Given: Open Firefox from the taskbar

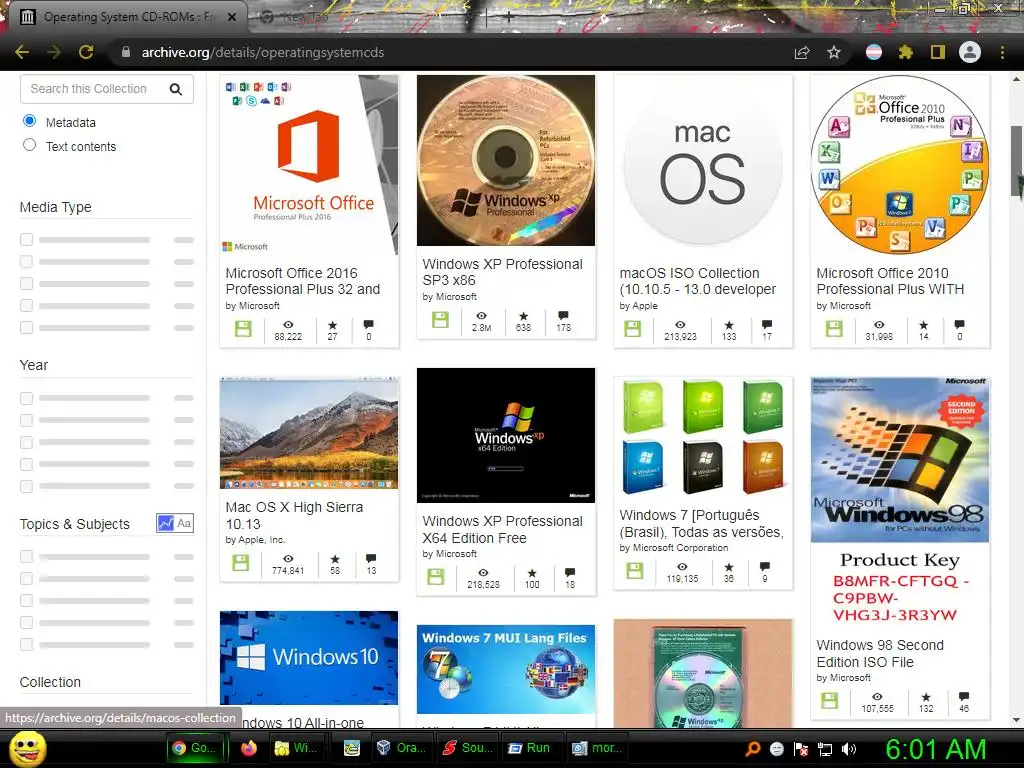Looking at the screenshot, I should (249, 748).
